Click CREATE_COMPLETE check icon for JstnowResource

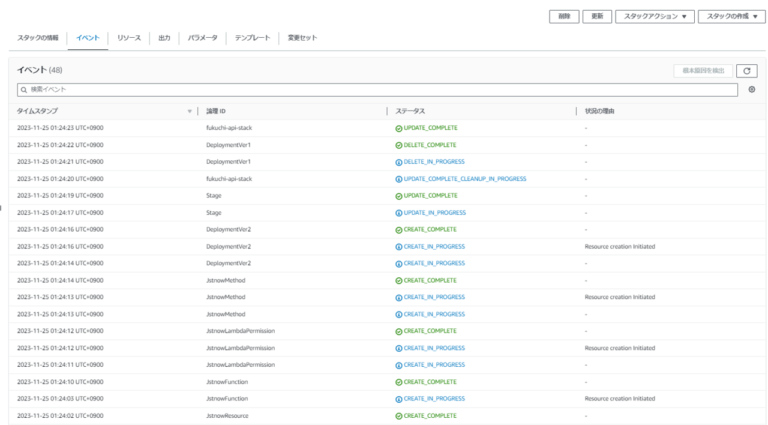click(x=399, y=416)
